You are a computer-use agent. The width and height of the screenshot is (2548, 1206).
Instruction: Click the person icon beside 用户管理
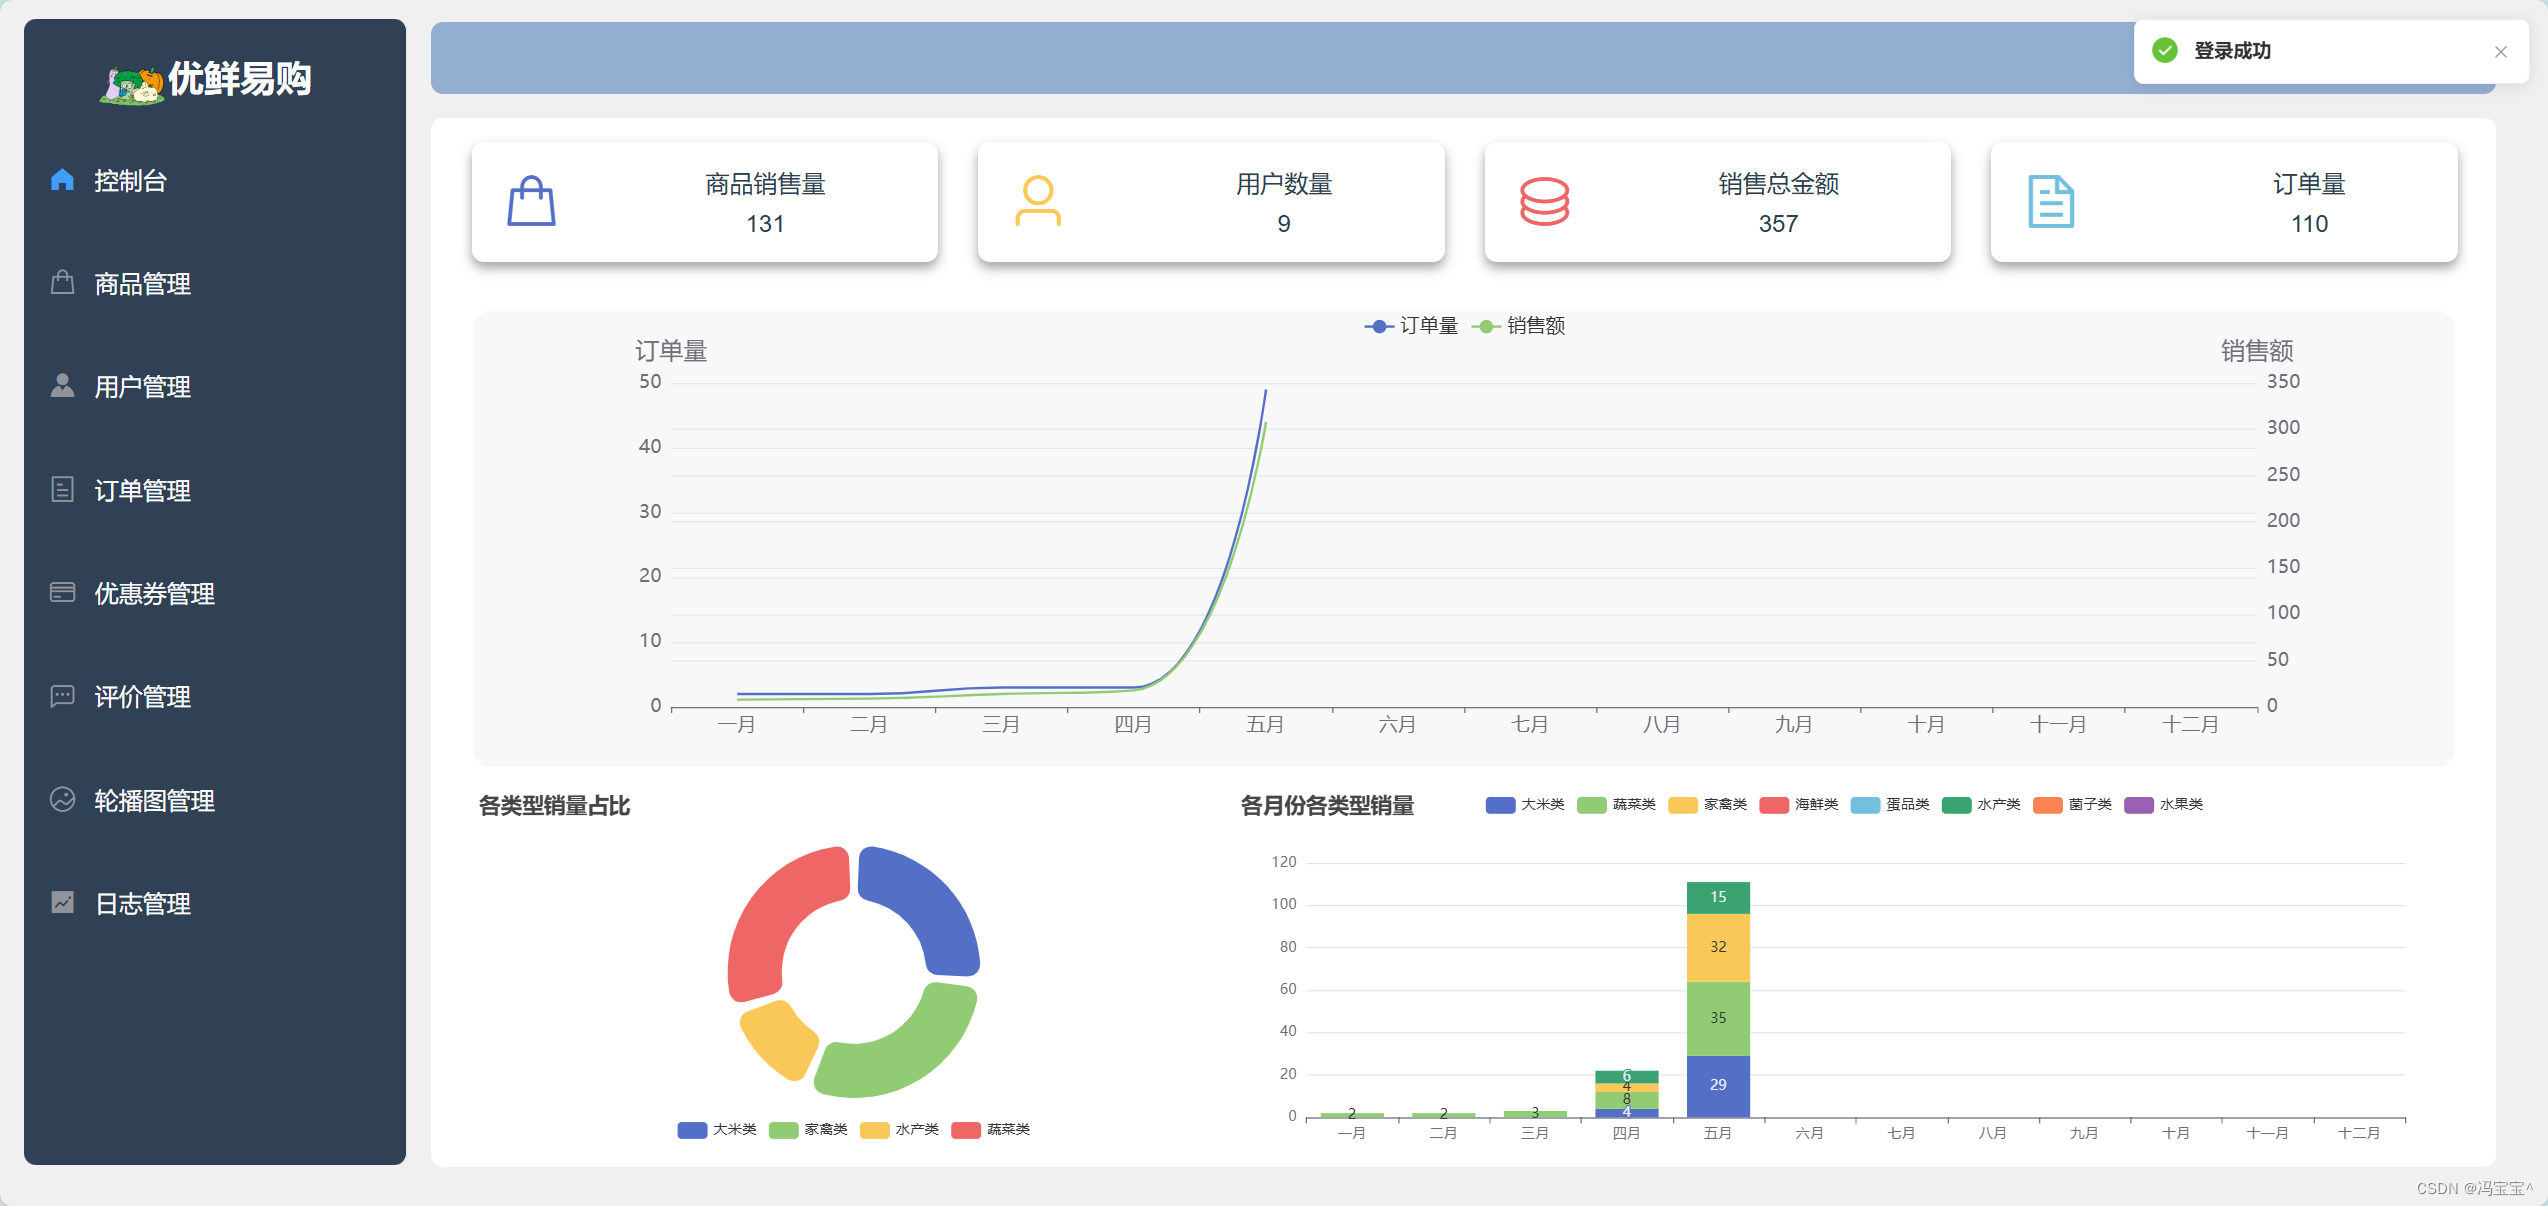62,386
